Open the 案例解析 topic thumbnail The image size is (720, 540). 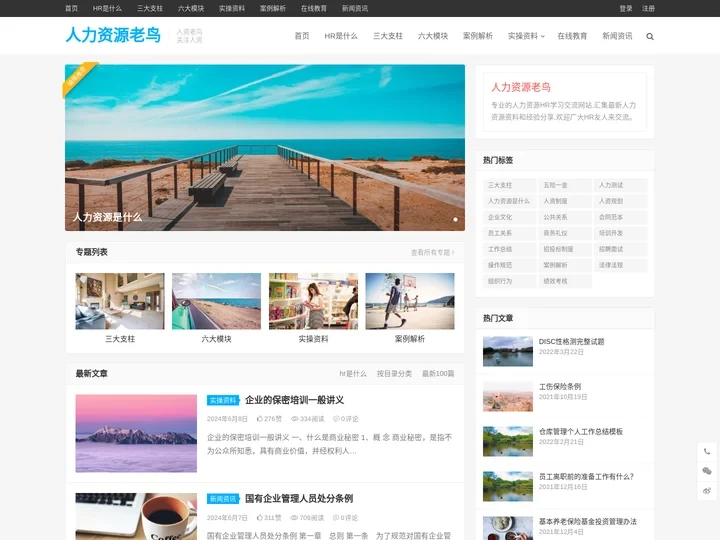pos(410,301)
